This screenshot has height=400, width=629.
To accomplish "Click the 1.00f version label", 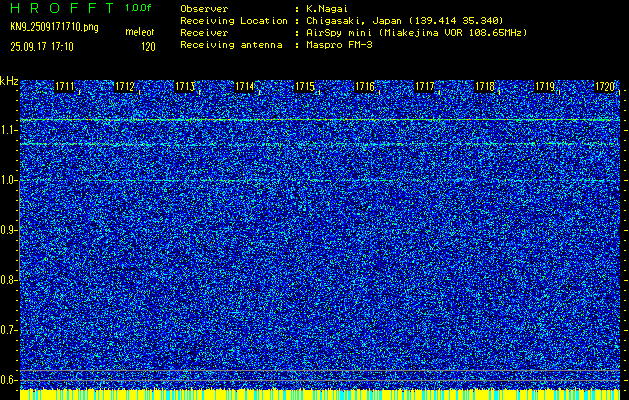I will (138, 8).
